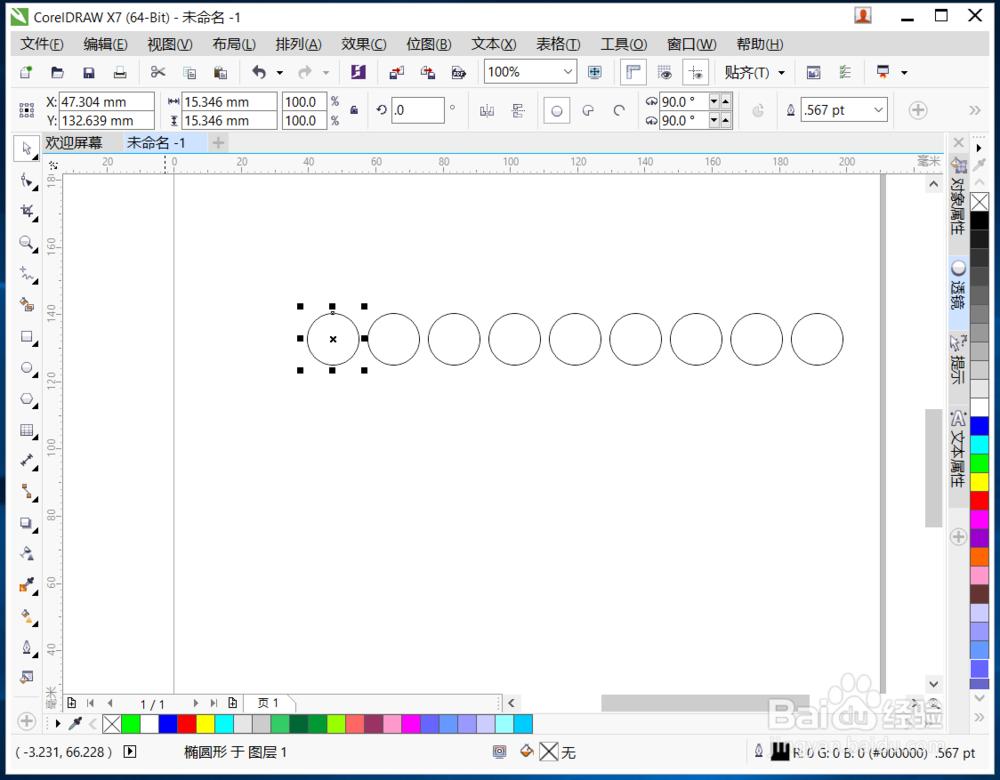Image resolution: width=1000 pixels, height=780 pixels.
Task: Select the Ellipse tool
Action: (x=26, y=367)
